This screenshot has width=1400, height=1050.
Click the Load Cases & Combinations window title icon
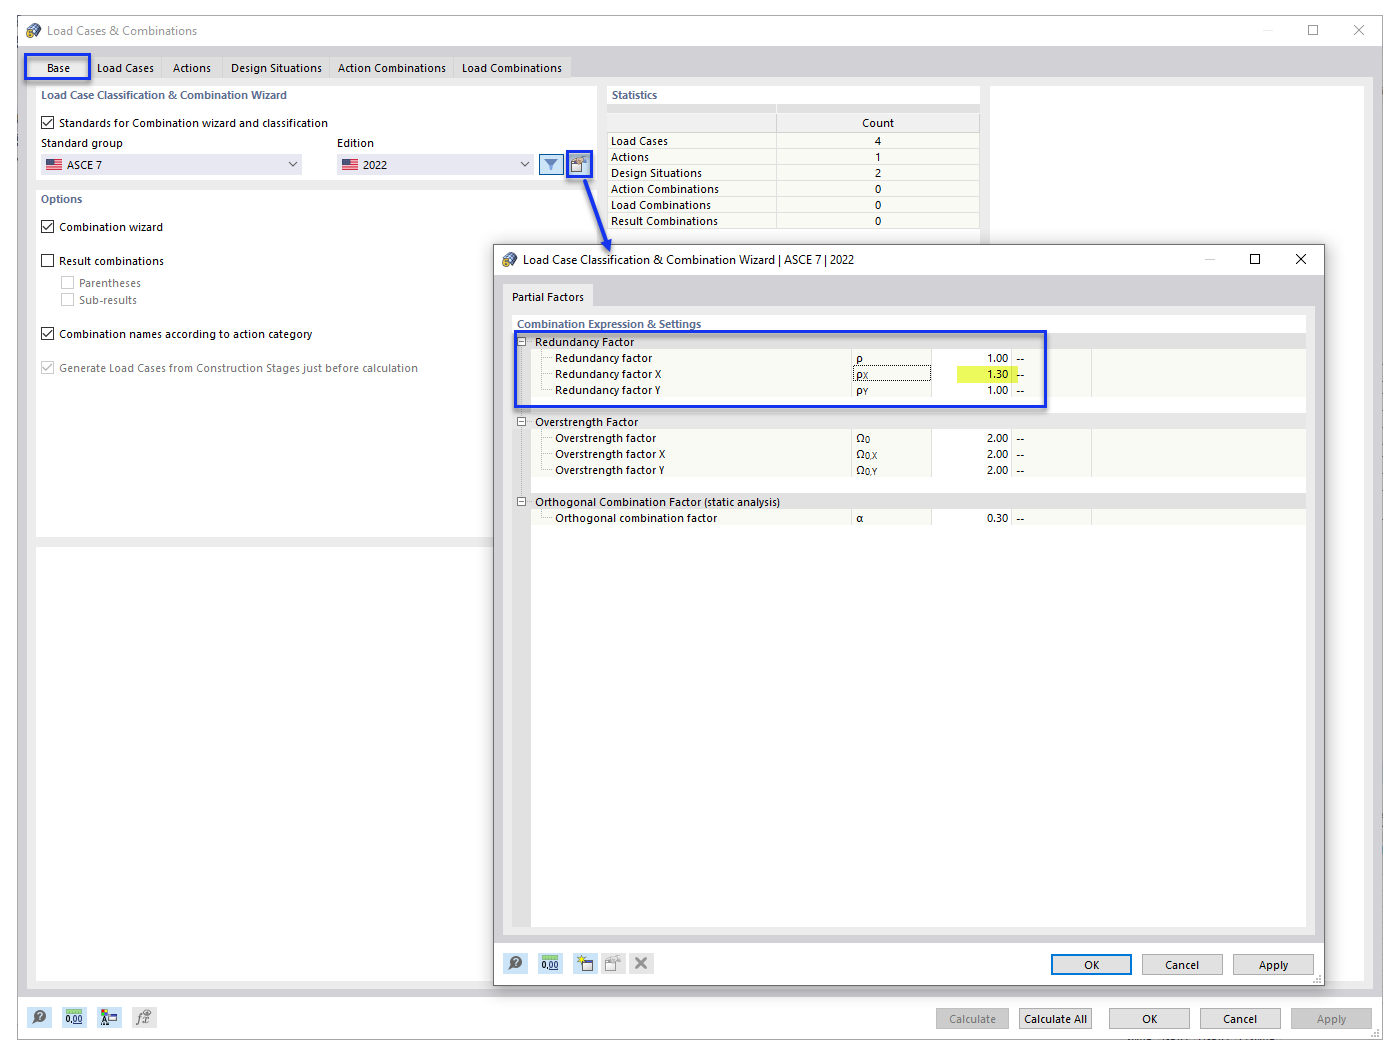(x=33, y=31)
